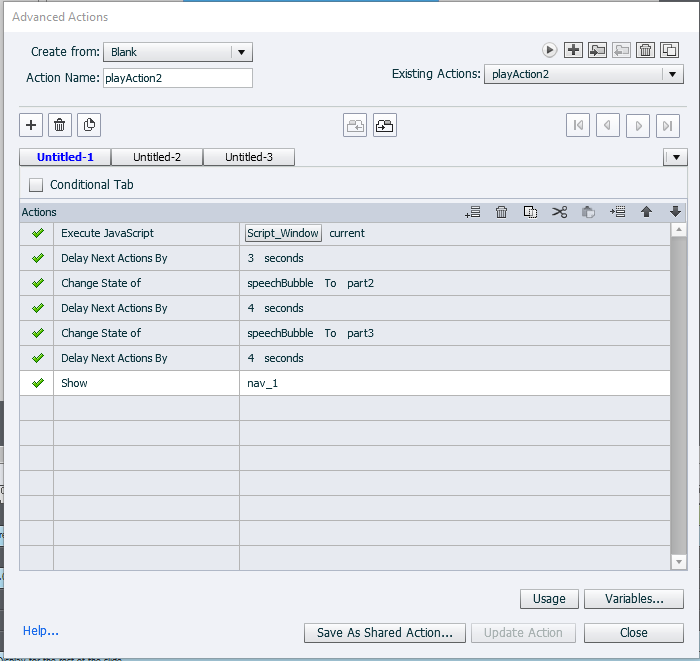Move the selected action down

675,212
